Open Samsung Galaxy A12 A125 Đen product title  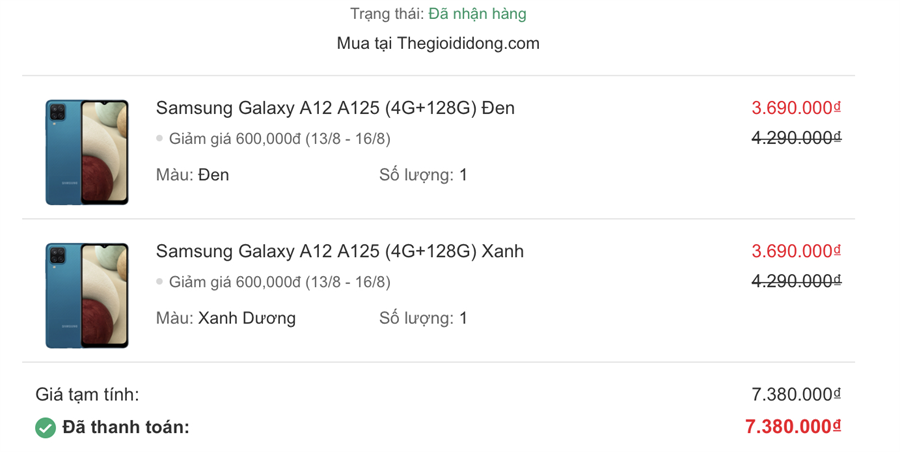tap(335, 108)
